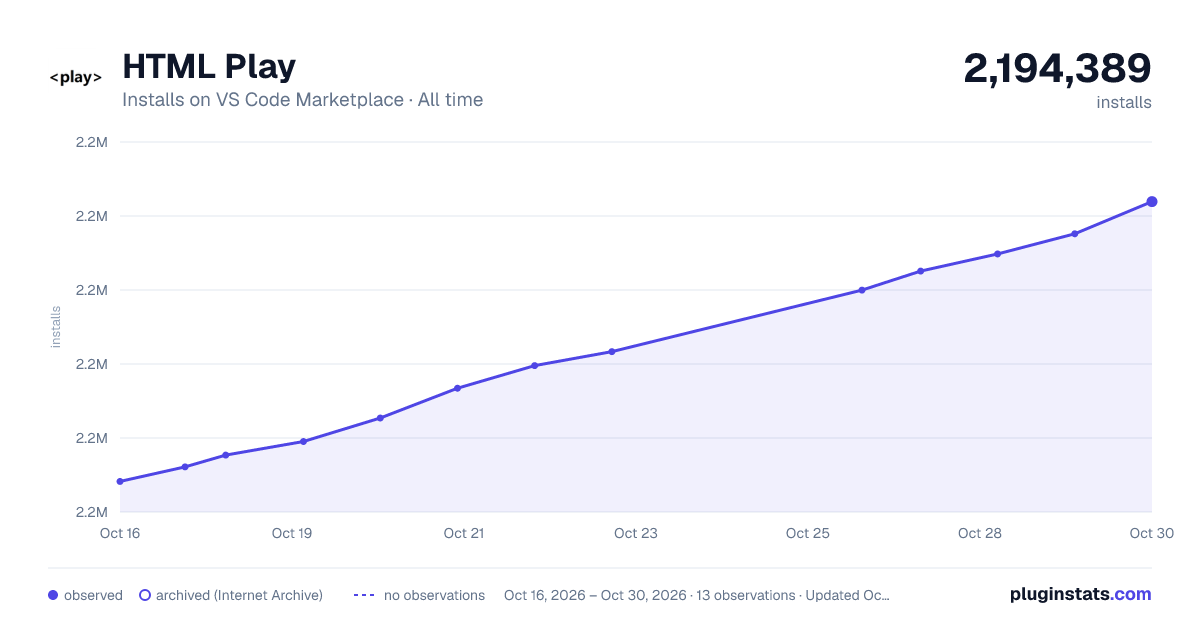Click the 'archived (Internet Archive)' legend label
The width and height of the screenshot is (1200, 630).
coord(239,595)
